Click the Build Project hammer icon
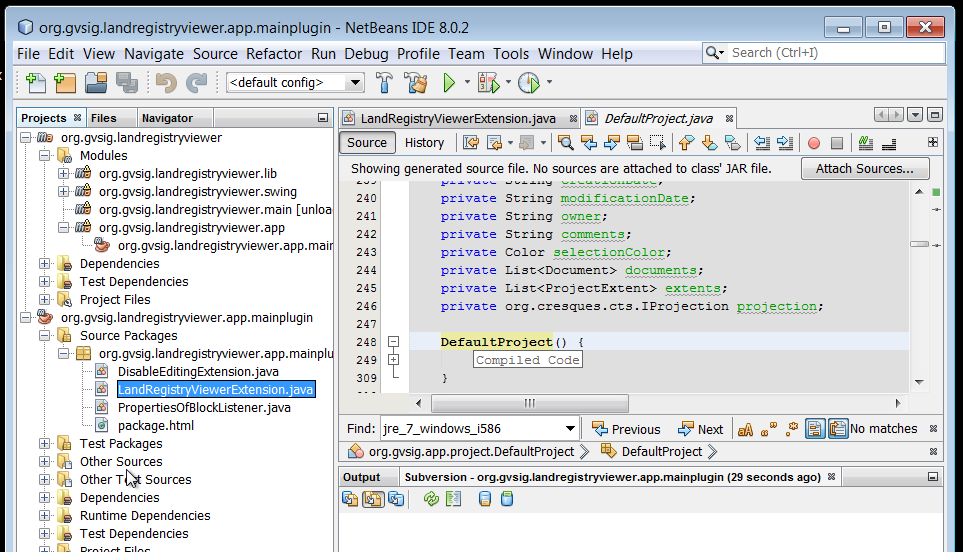This screenshot has width=963, height=552. click(384, 83)
